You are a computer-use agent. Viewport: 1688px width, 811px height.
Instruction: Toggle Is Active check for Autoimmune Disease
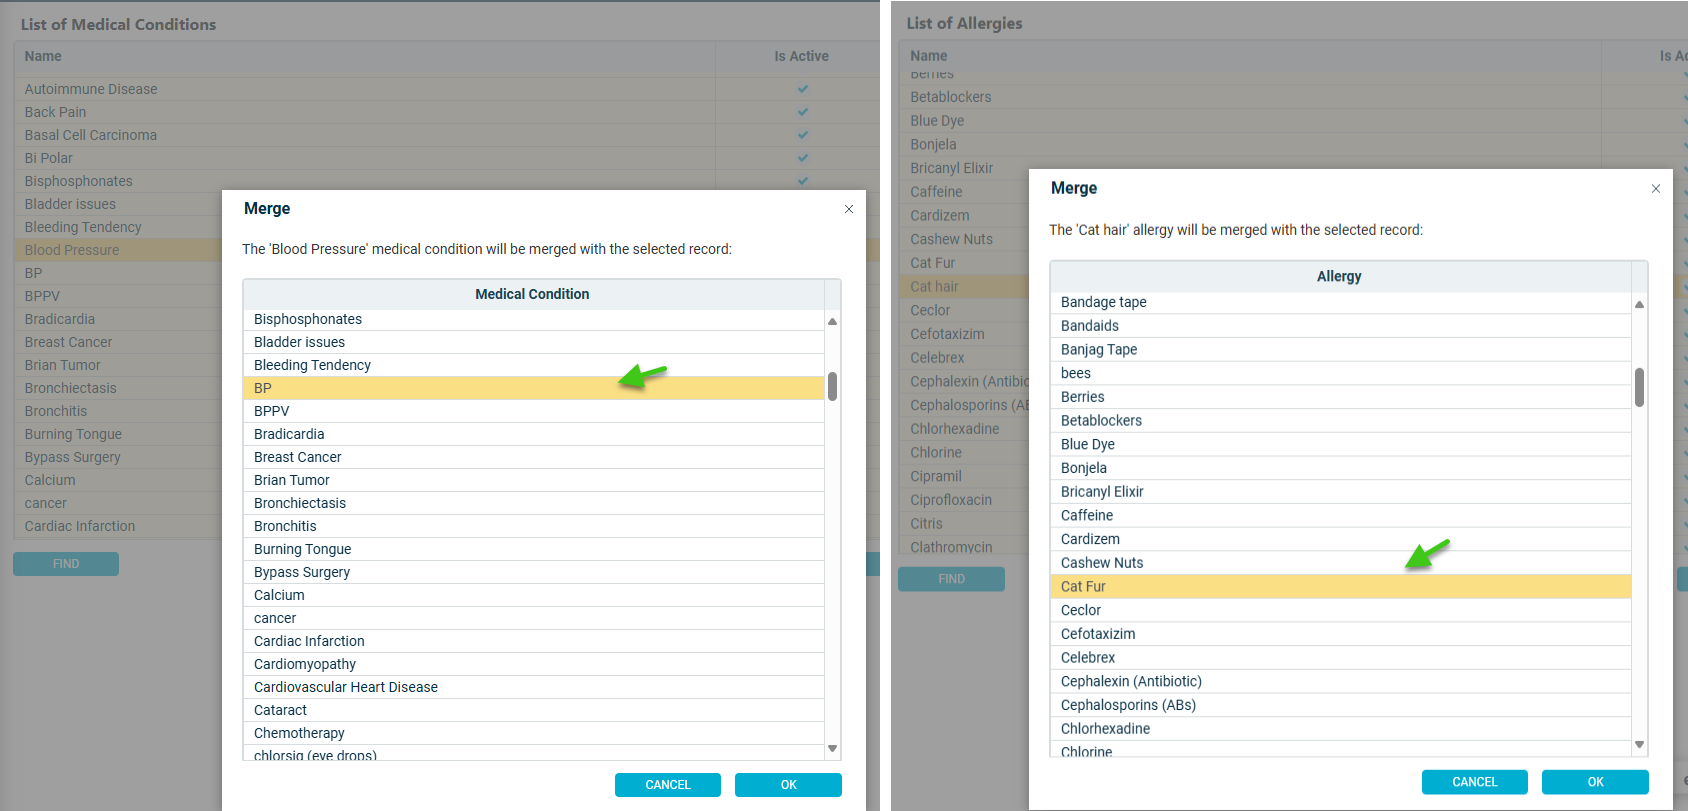802,89
